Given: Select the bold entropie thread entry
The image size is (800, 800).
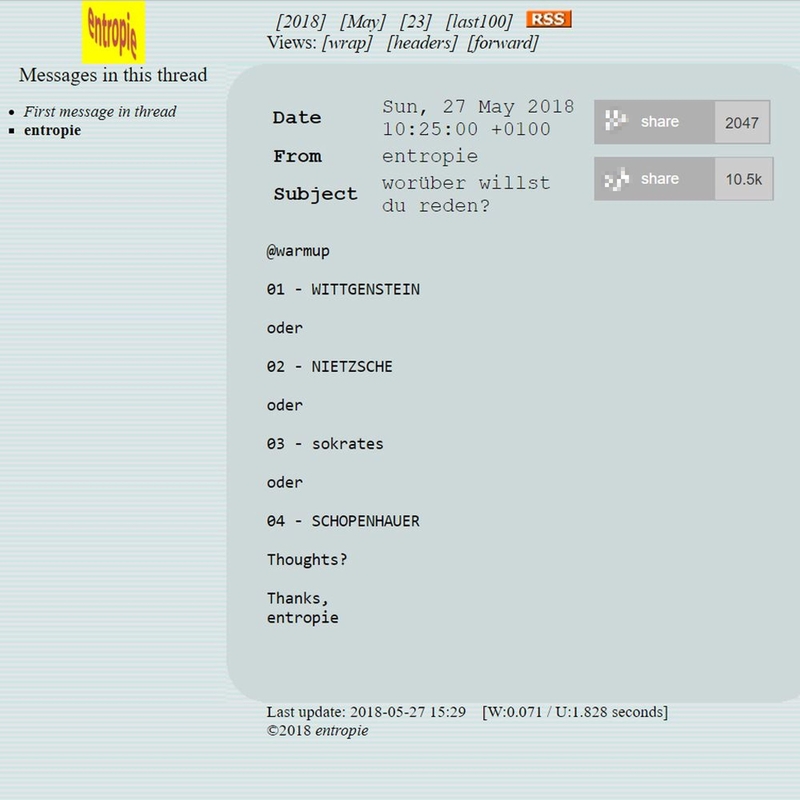Looking at the screenshot, I should point(52,130).
